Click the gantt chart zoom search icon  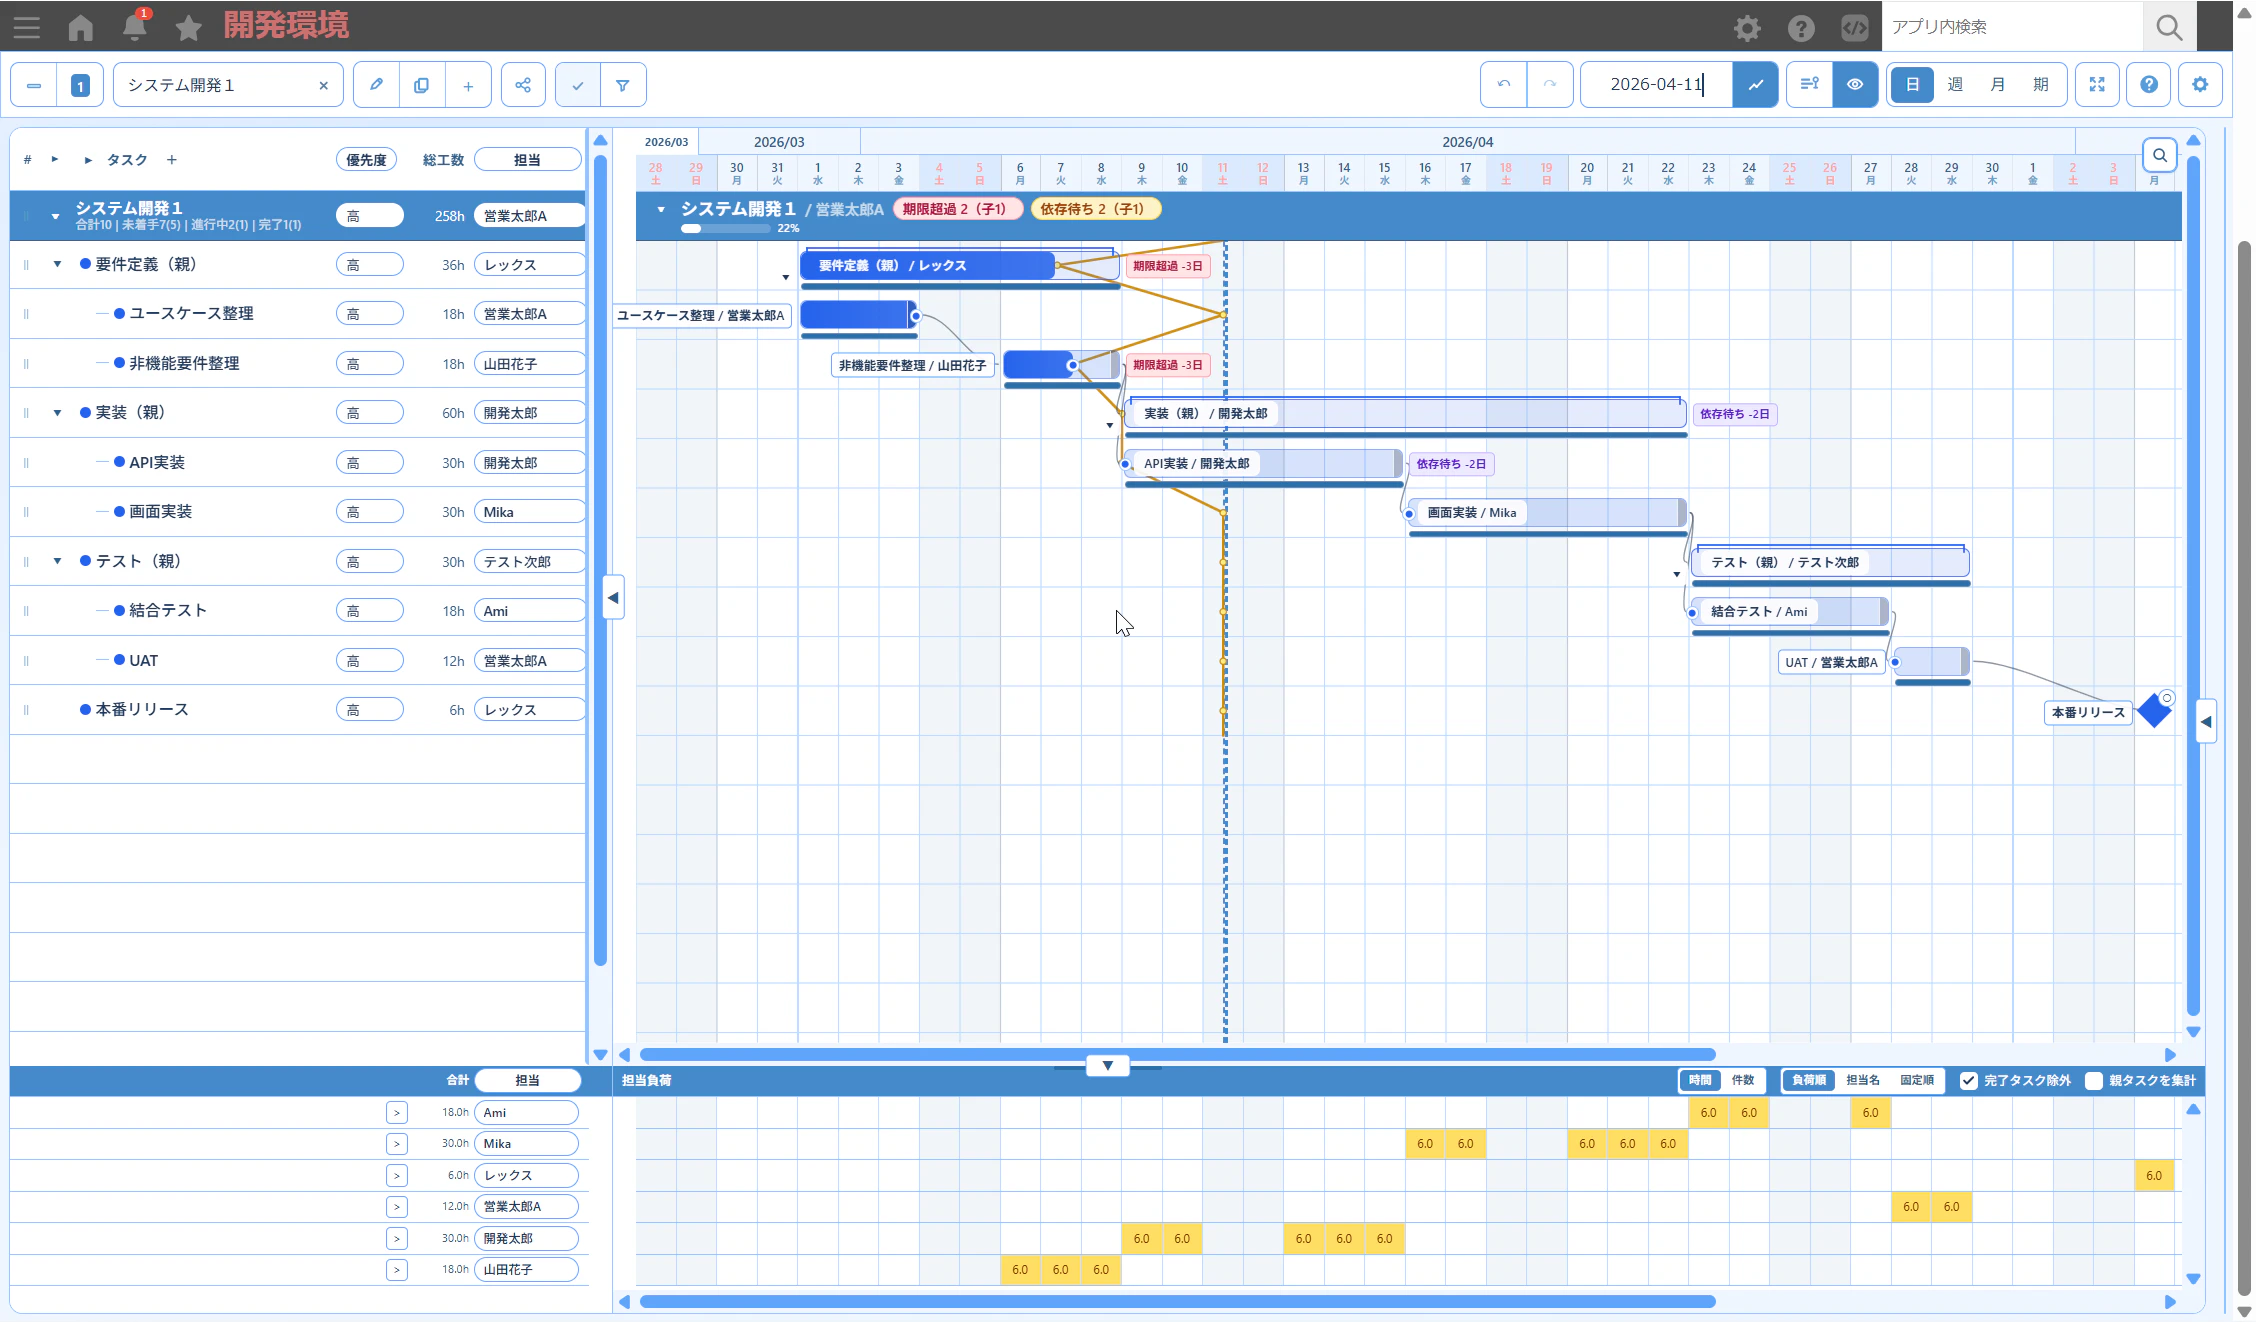(2160, 155)
